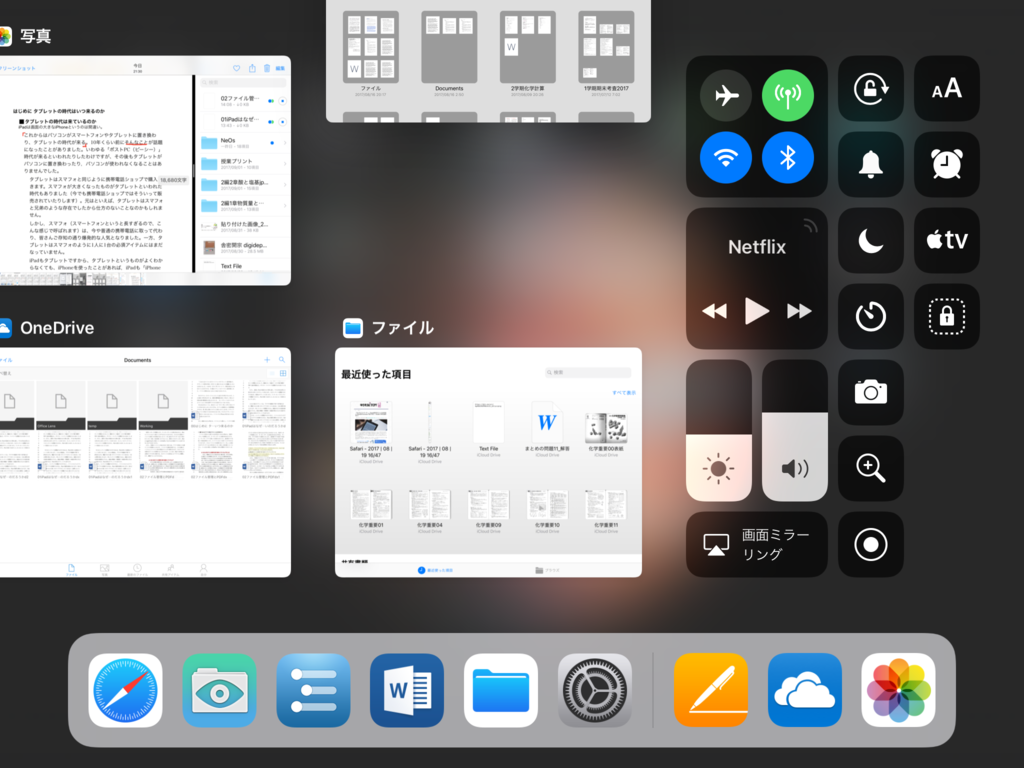1024x768 pixels.
Task: Open the eye-folder file viewer app in dock
Action: click(219, 690)
